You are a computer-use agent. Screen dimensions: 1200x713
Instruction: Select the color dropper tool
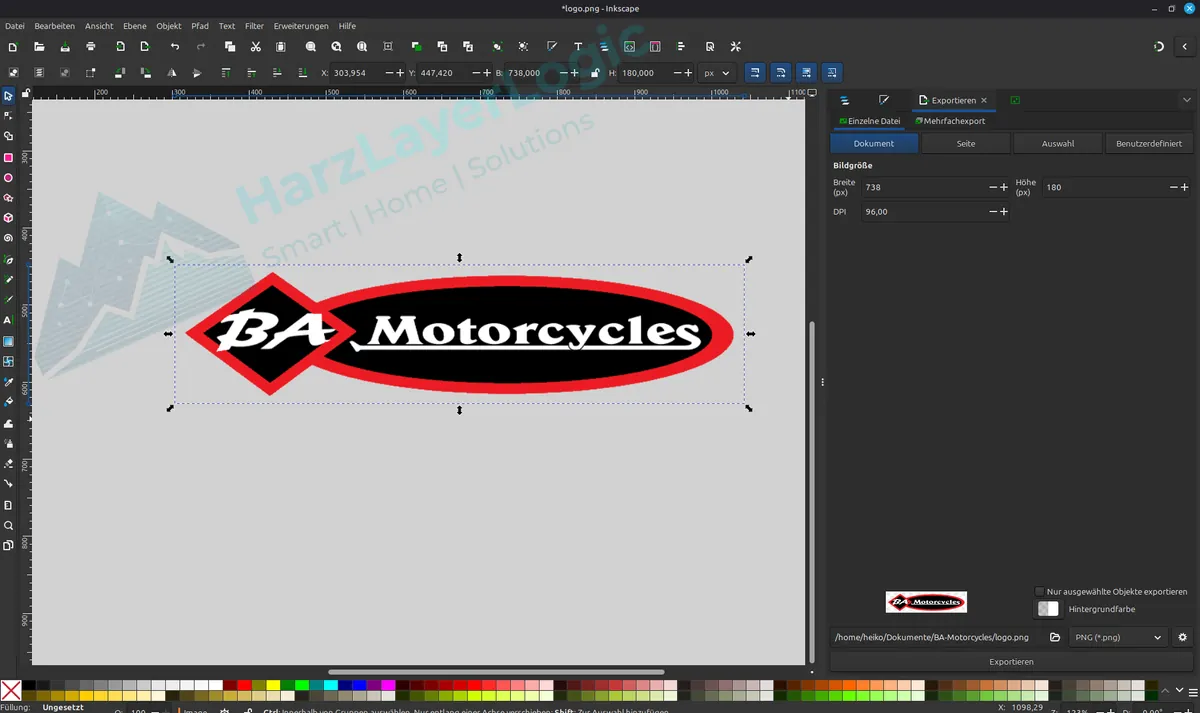coord(8,382)
